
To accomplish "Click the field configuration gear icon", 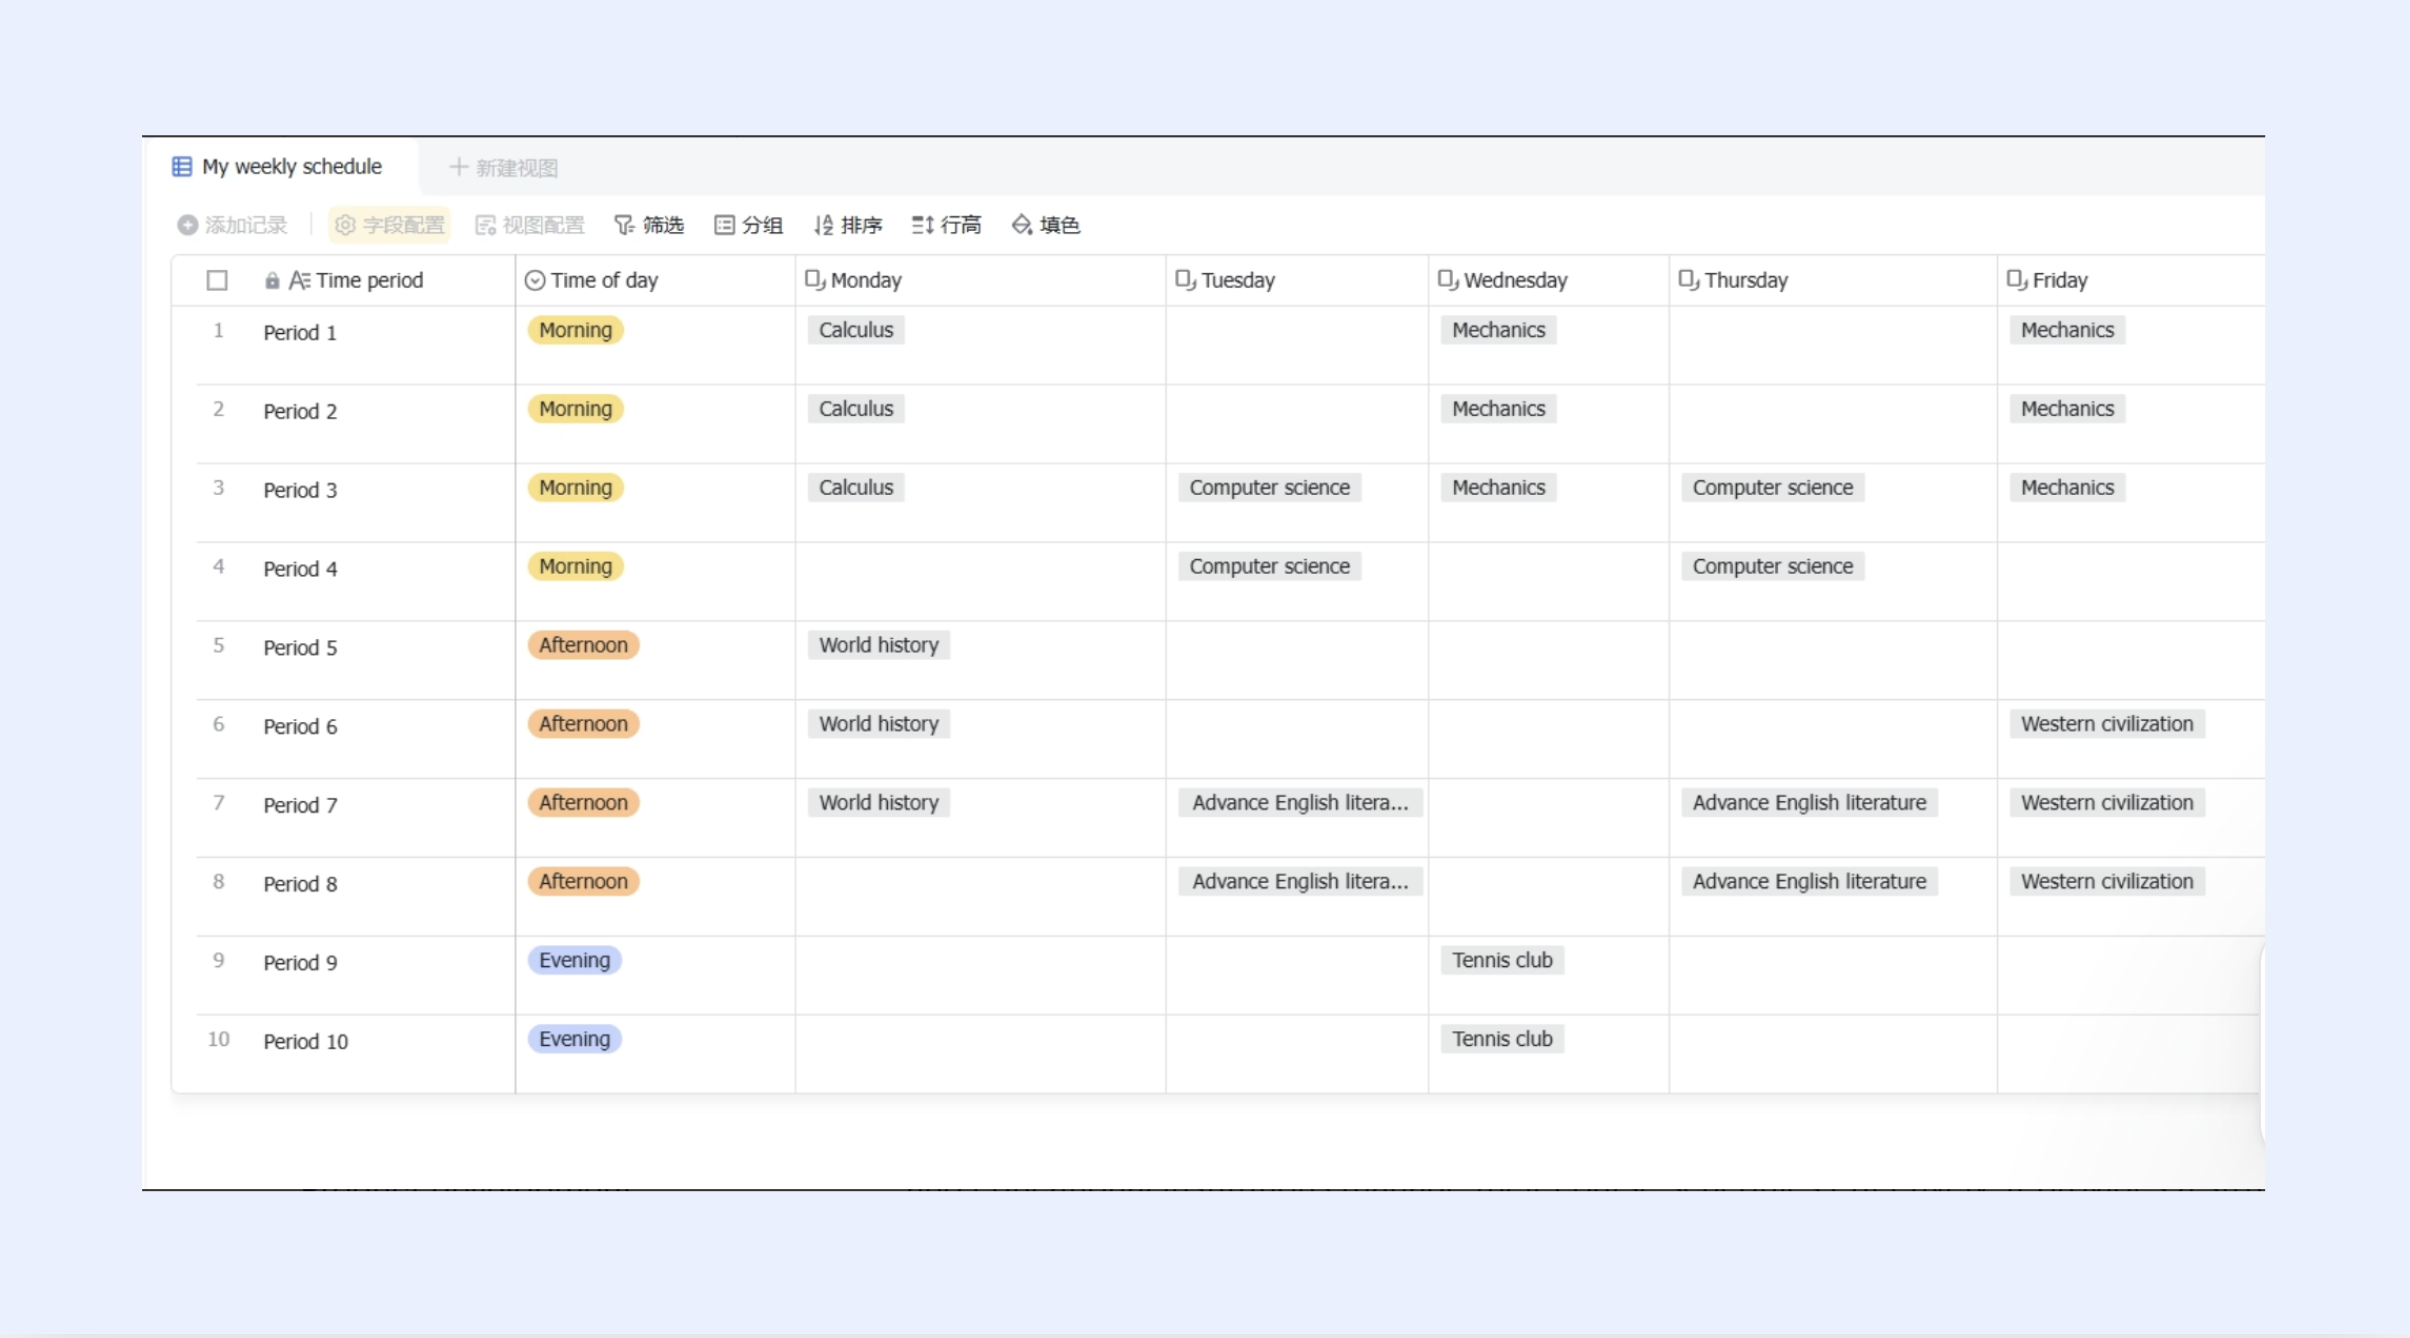I will pos(345,225).
